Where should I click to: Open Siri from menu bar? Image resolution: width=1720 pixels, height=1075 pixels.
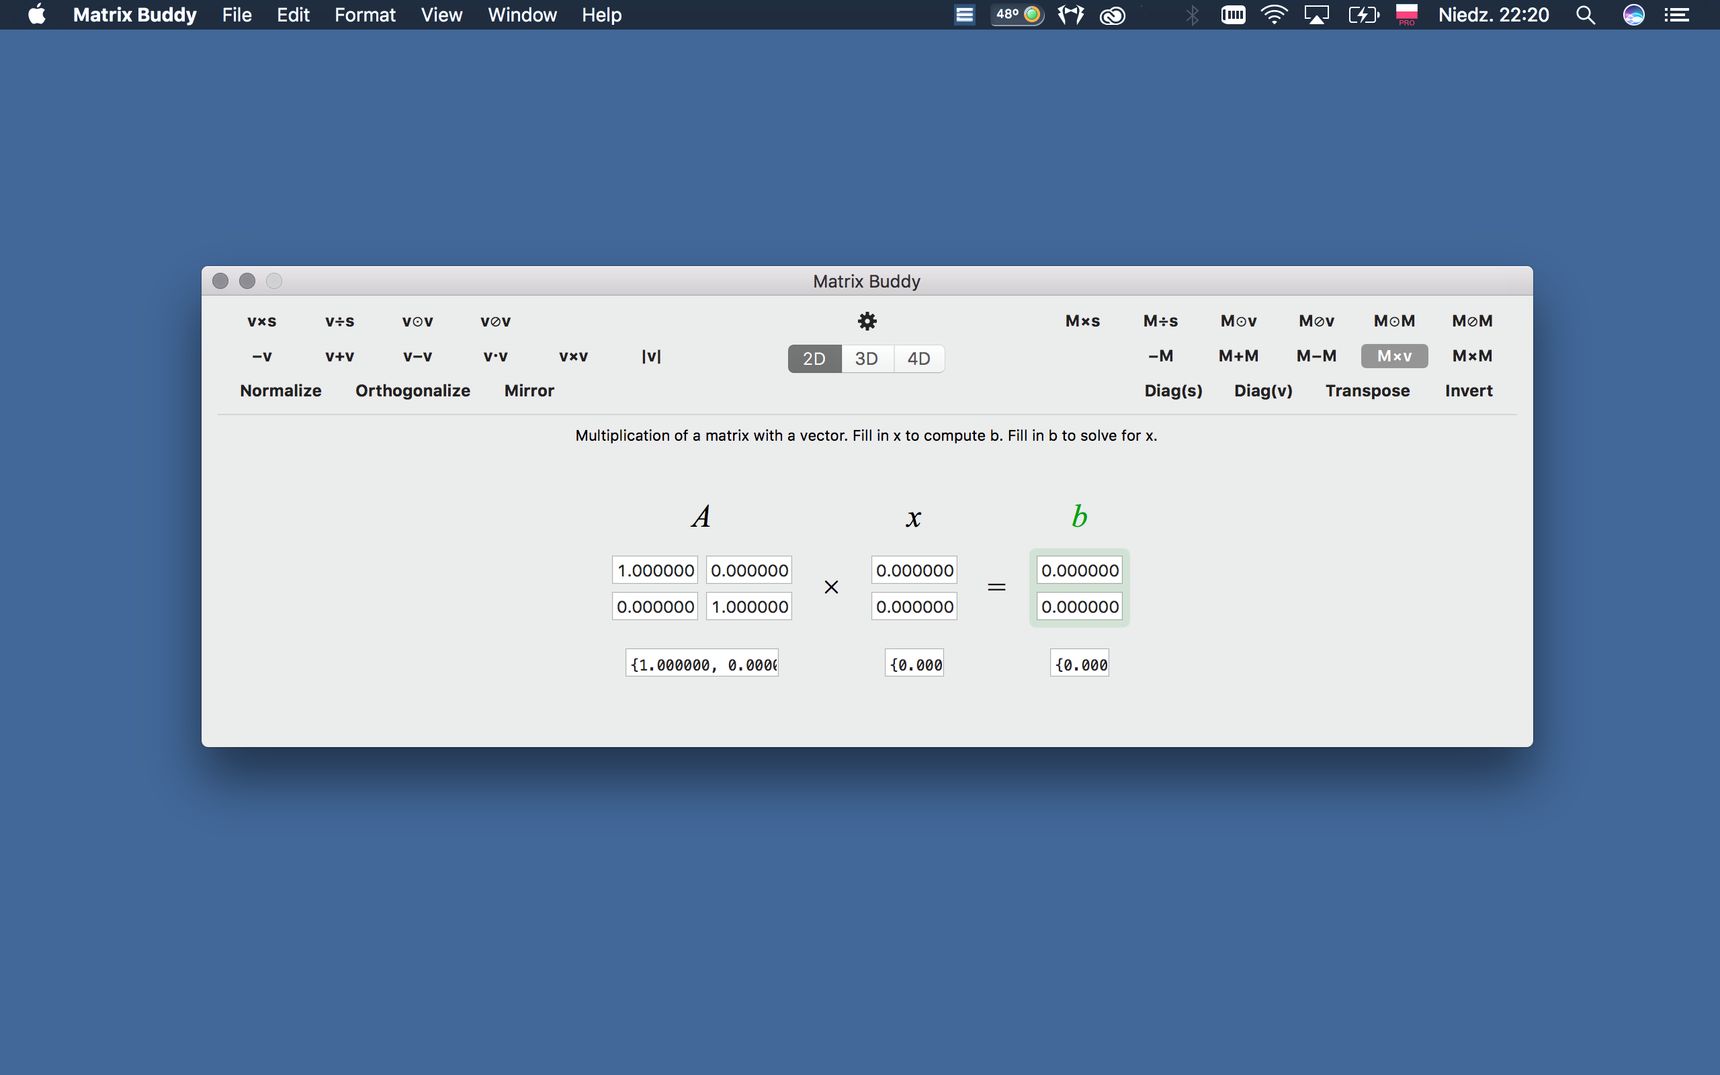[x=1633, y=15]
